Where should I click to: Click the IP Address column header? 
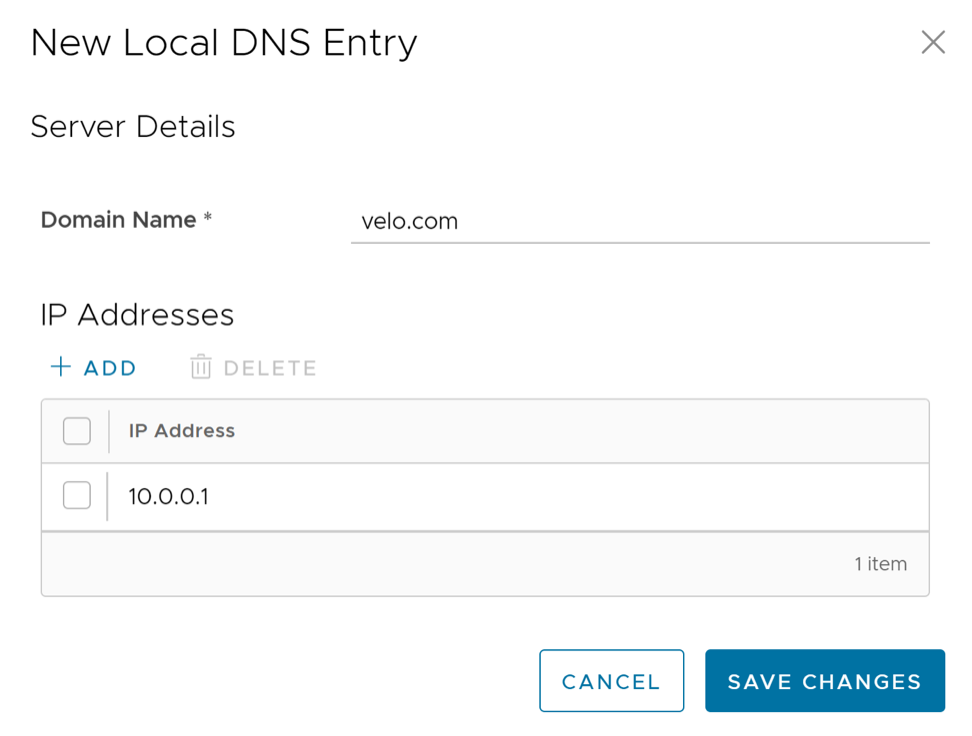[x=182, y=431]
